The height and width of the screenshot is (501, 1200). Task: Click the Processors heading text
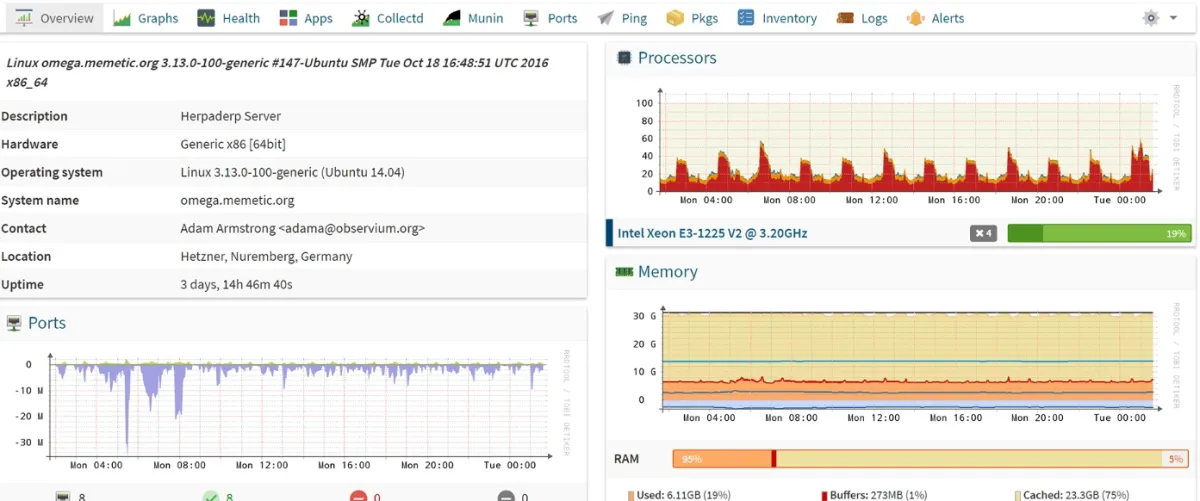point(677,58)
